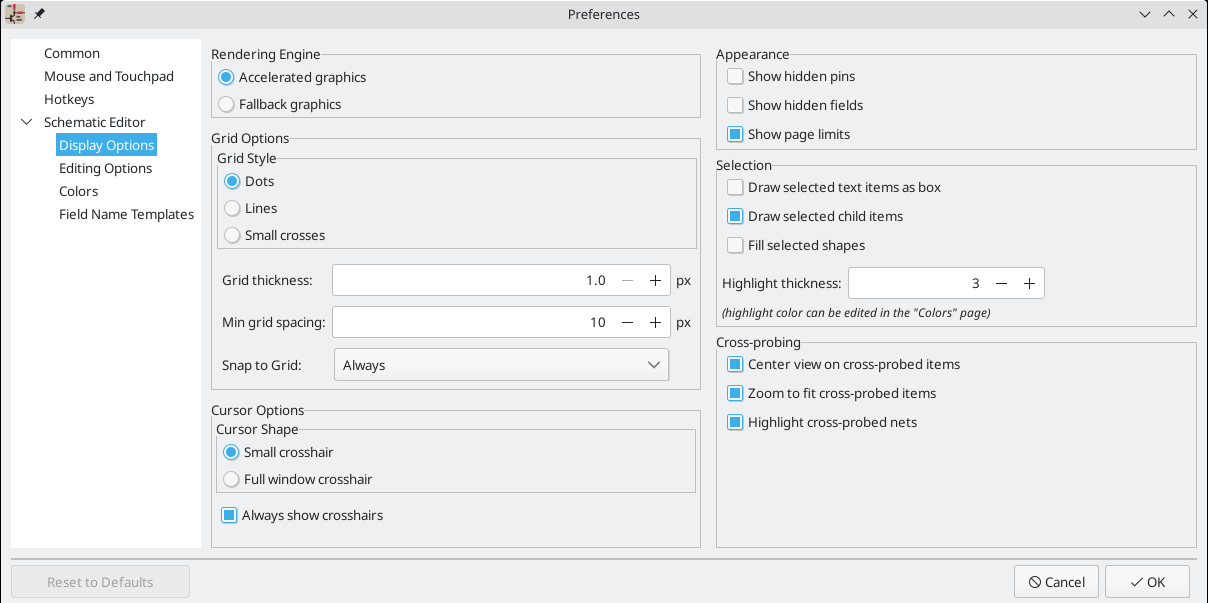
Task: Toggle Always show crosshairs checkbox
Action: coord(229,516)
